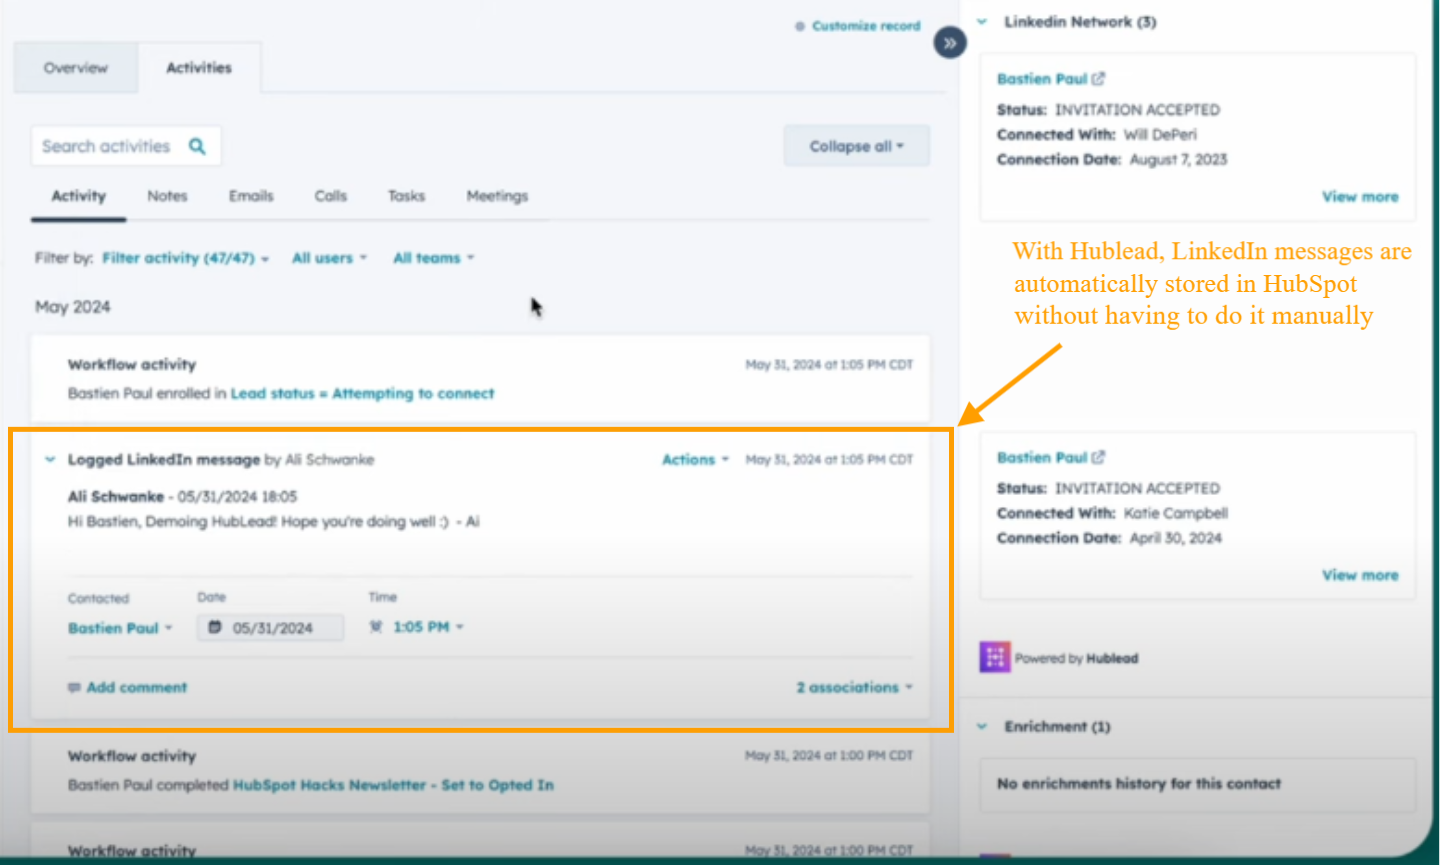
Task: Click the Customize record link
Action: point(866,26)
